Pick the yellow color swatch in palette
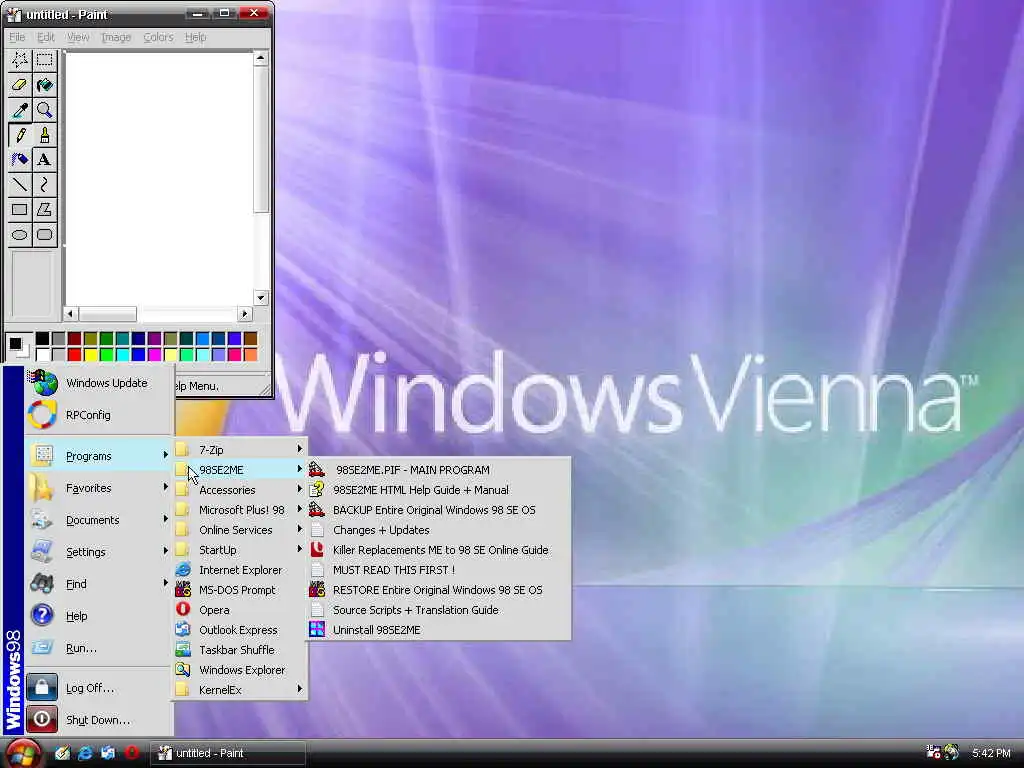Image resolution: width=1024 pixels, height=768 pixels. pyautogui.click(x=90, y=355)
